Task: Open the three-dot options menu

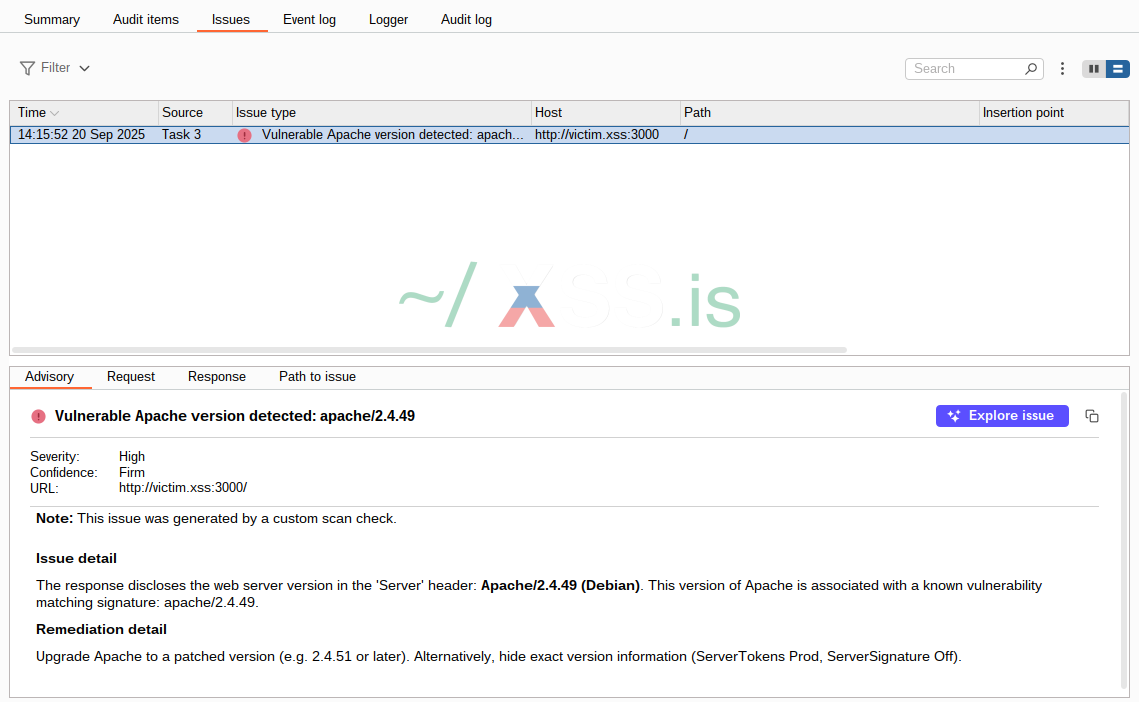Action: pyautogui.click(x=1062, y=69)
